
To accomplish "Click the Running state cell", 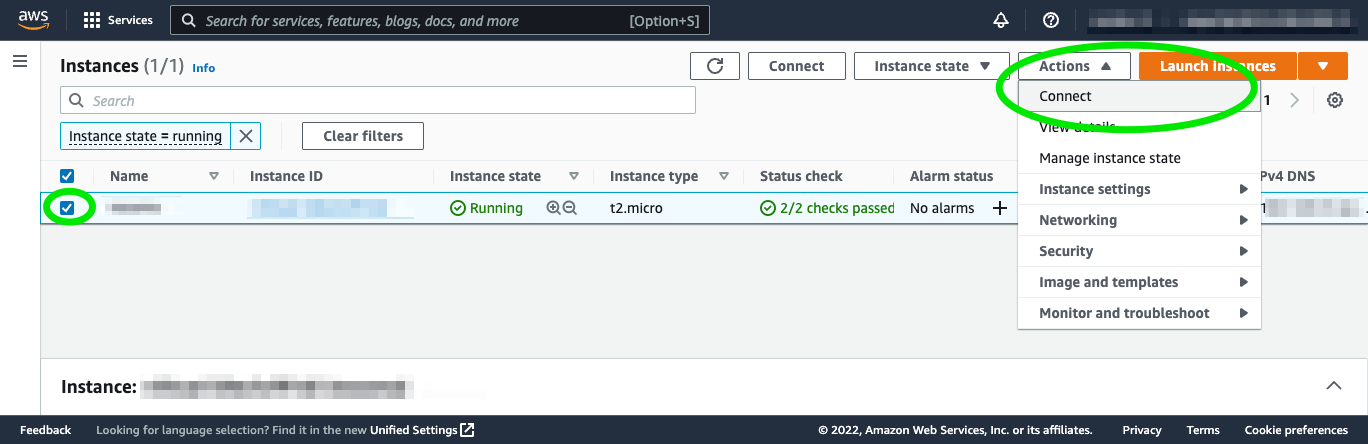I will 486,208.
